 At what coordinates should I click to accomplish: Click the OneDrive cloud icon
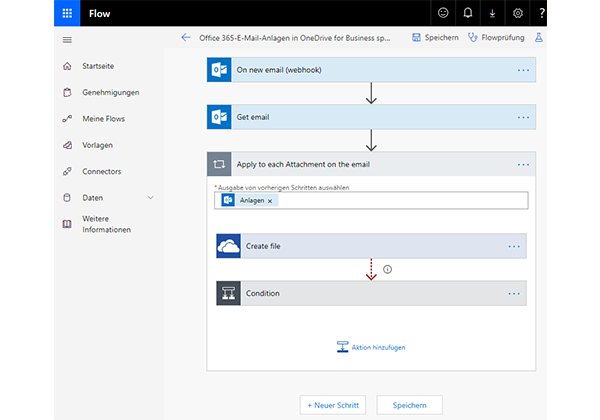point(228,246)
